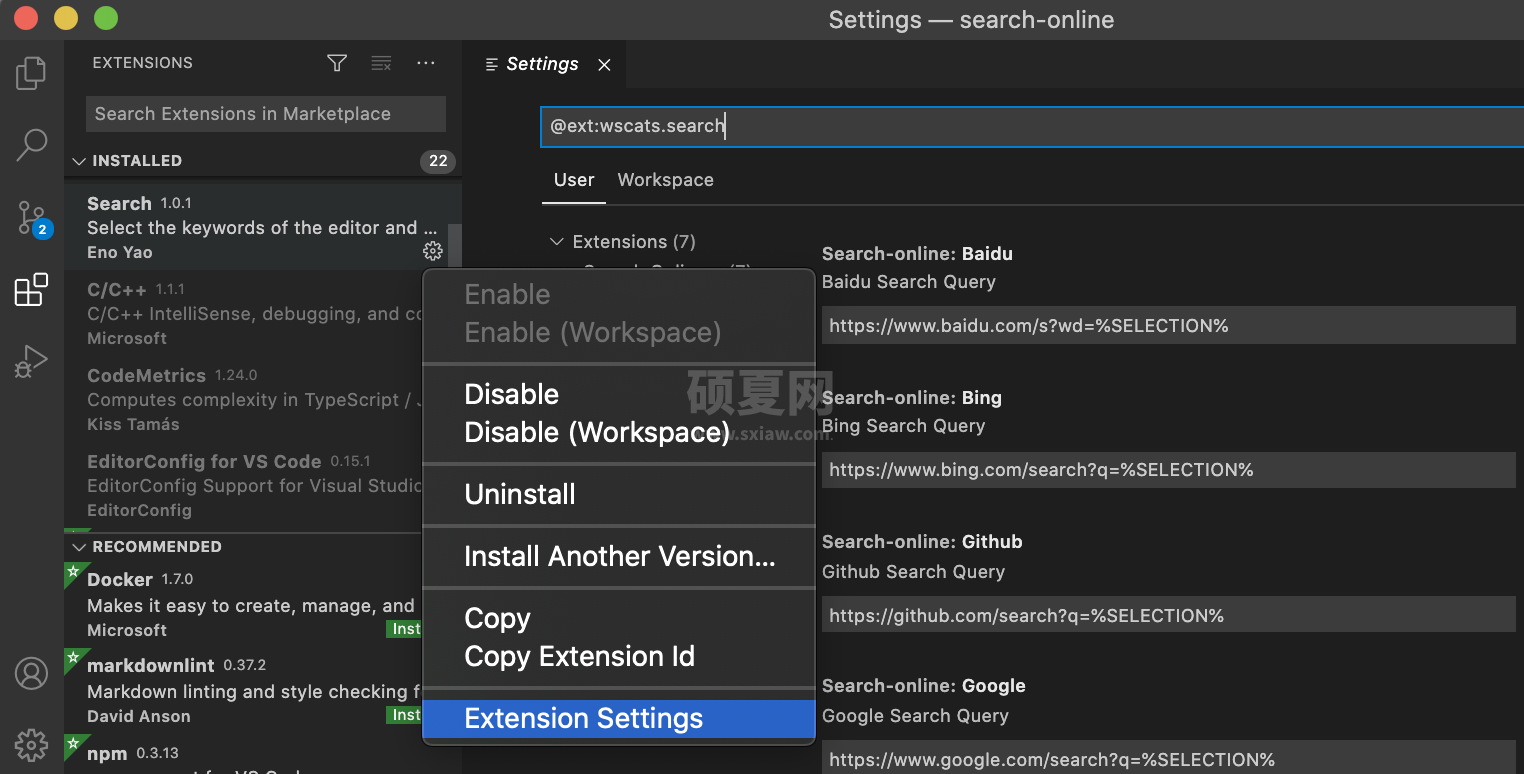Collapse the Extensions (7) settings group

(557, 242)
